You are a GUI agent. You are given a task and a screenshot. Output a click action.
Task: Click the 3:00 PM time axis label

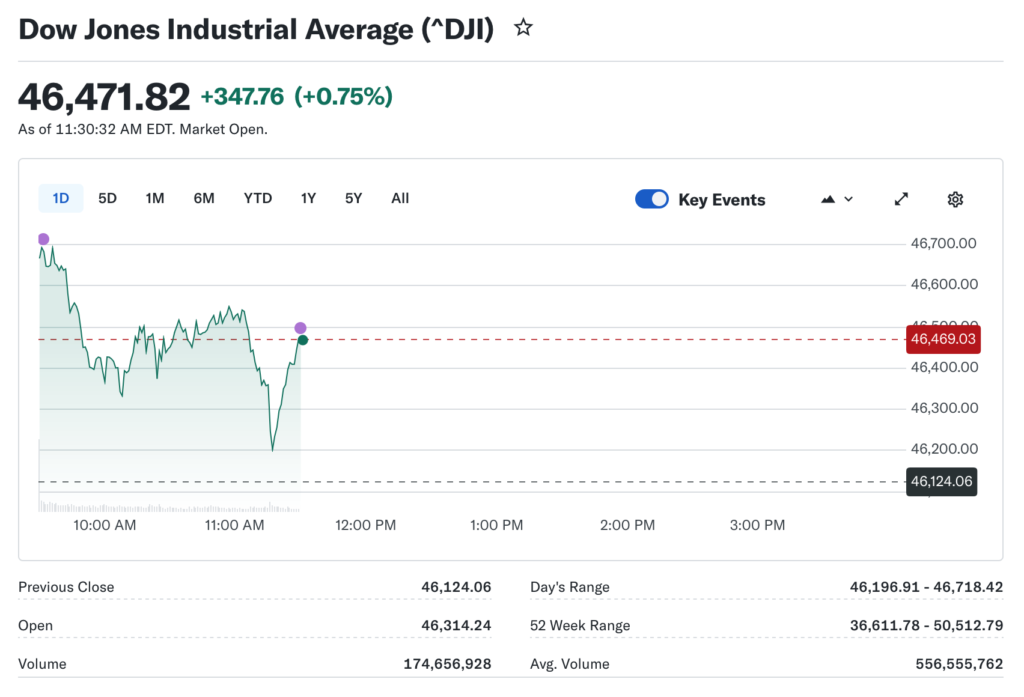click(758, 525)
